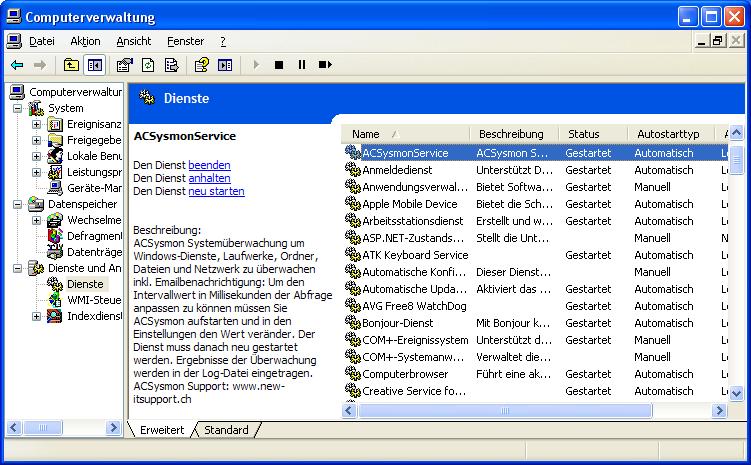Click the 'beenden' service link
Viewport: 751px width, 465px height.
209,165
